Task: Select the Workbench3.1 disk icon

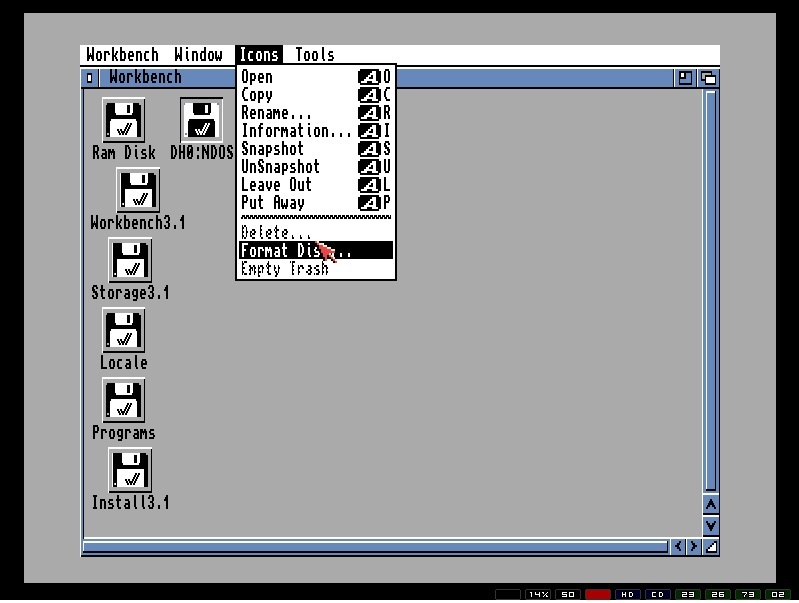Action: point(138,190)
